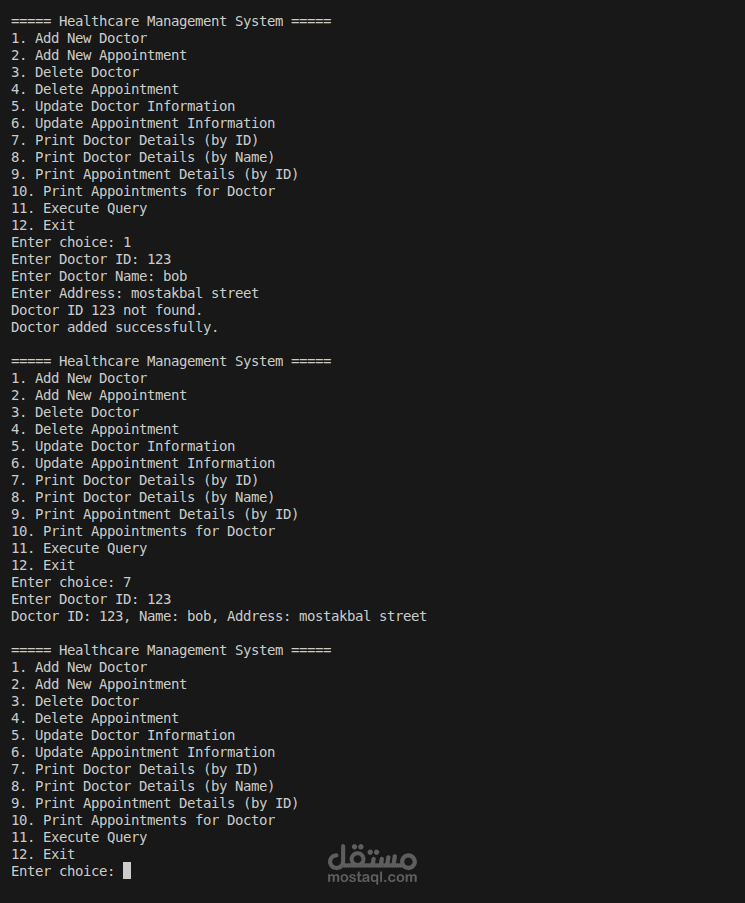Click the 'Doctor ID 123 not found.' line
The image size is (745, 903).
pos(106,310)
